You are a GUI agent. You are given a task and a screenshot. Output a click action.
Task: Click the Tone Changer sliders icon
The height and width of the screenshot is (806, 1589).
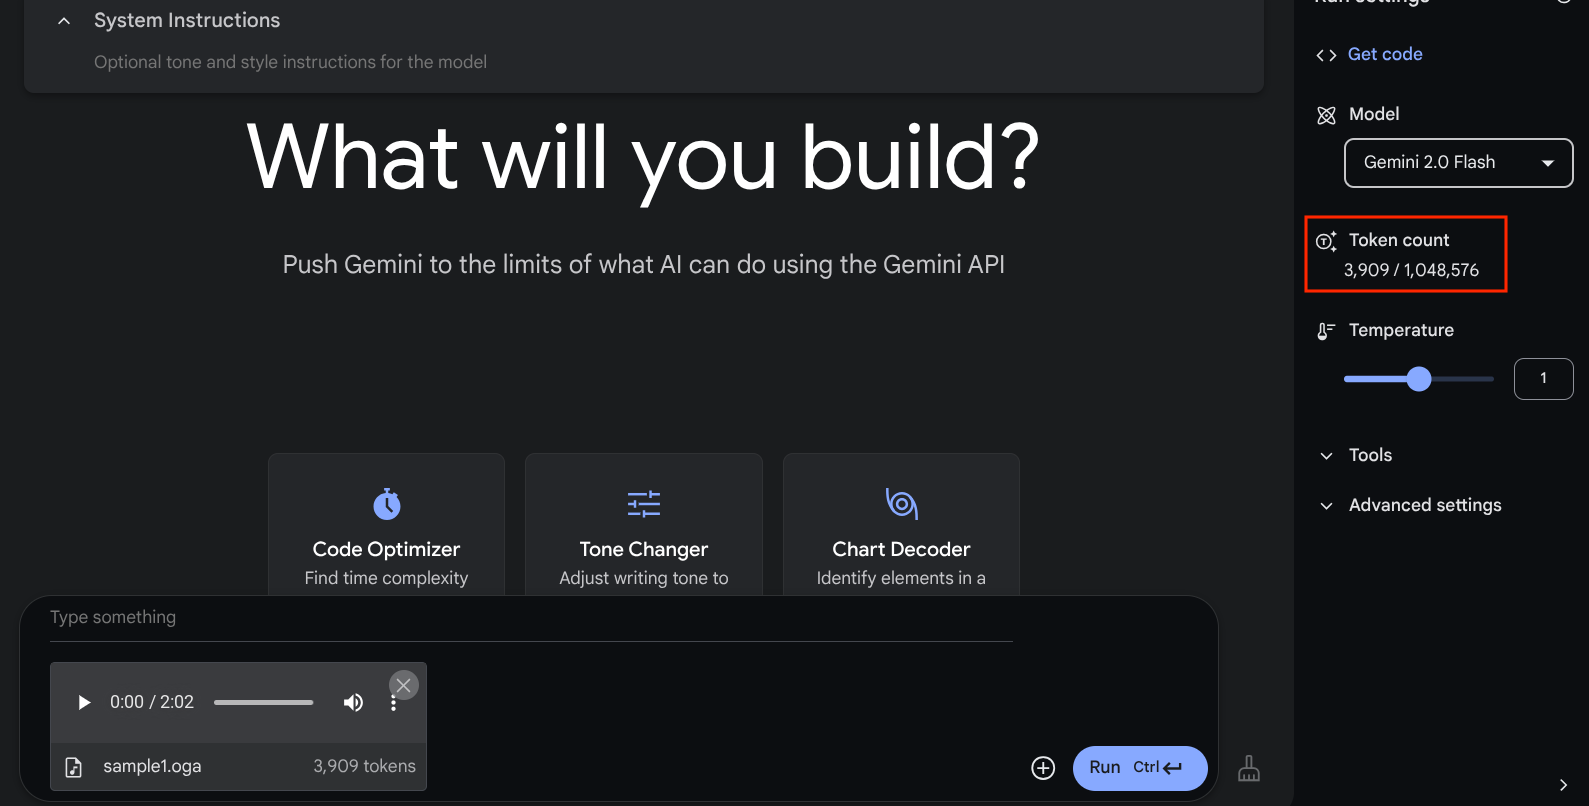coord(644,504)
